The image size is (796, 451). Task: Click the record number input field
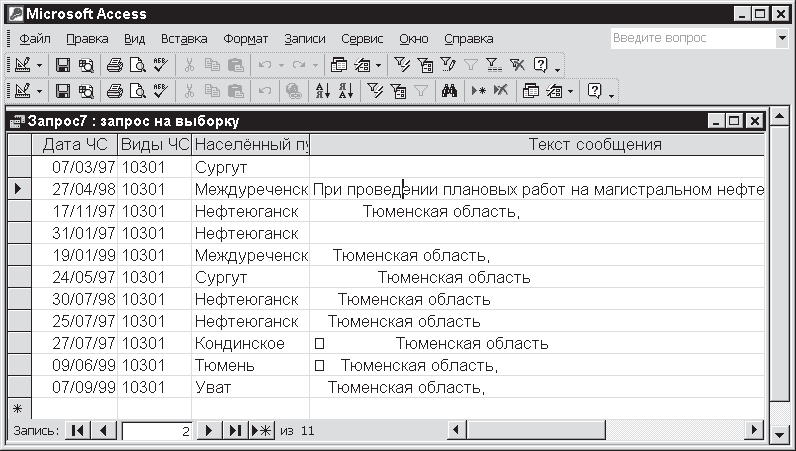155,431
